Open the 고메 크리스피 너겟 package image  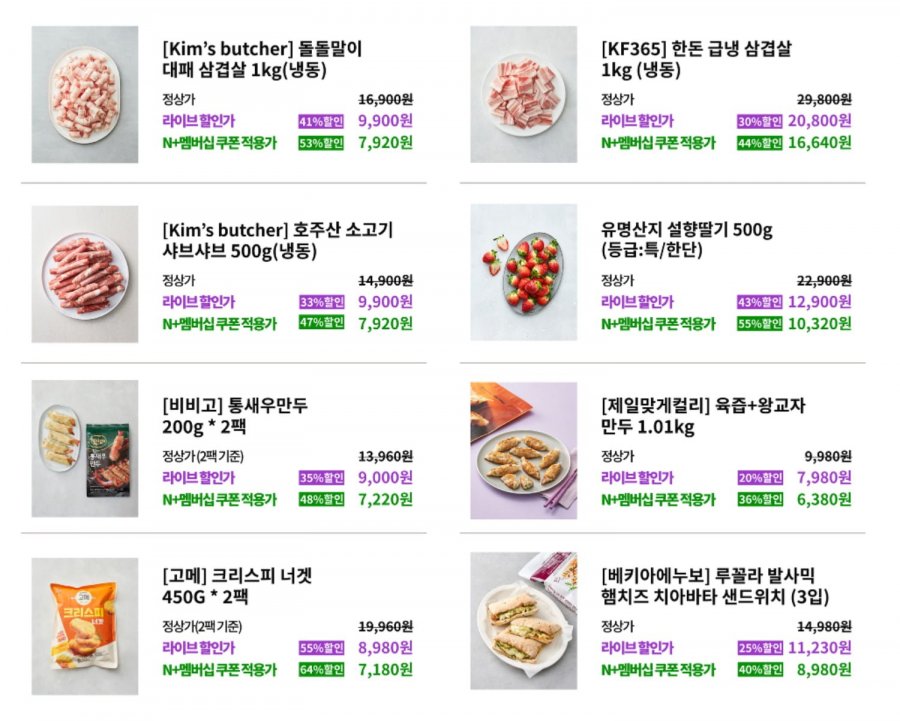click(x=85, y=625)
